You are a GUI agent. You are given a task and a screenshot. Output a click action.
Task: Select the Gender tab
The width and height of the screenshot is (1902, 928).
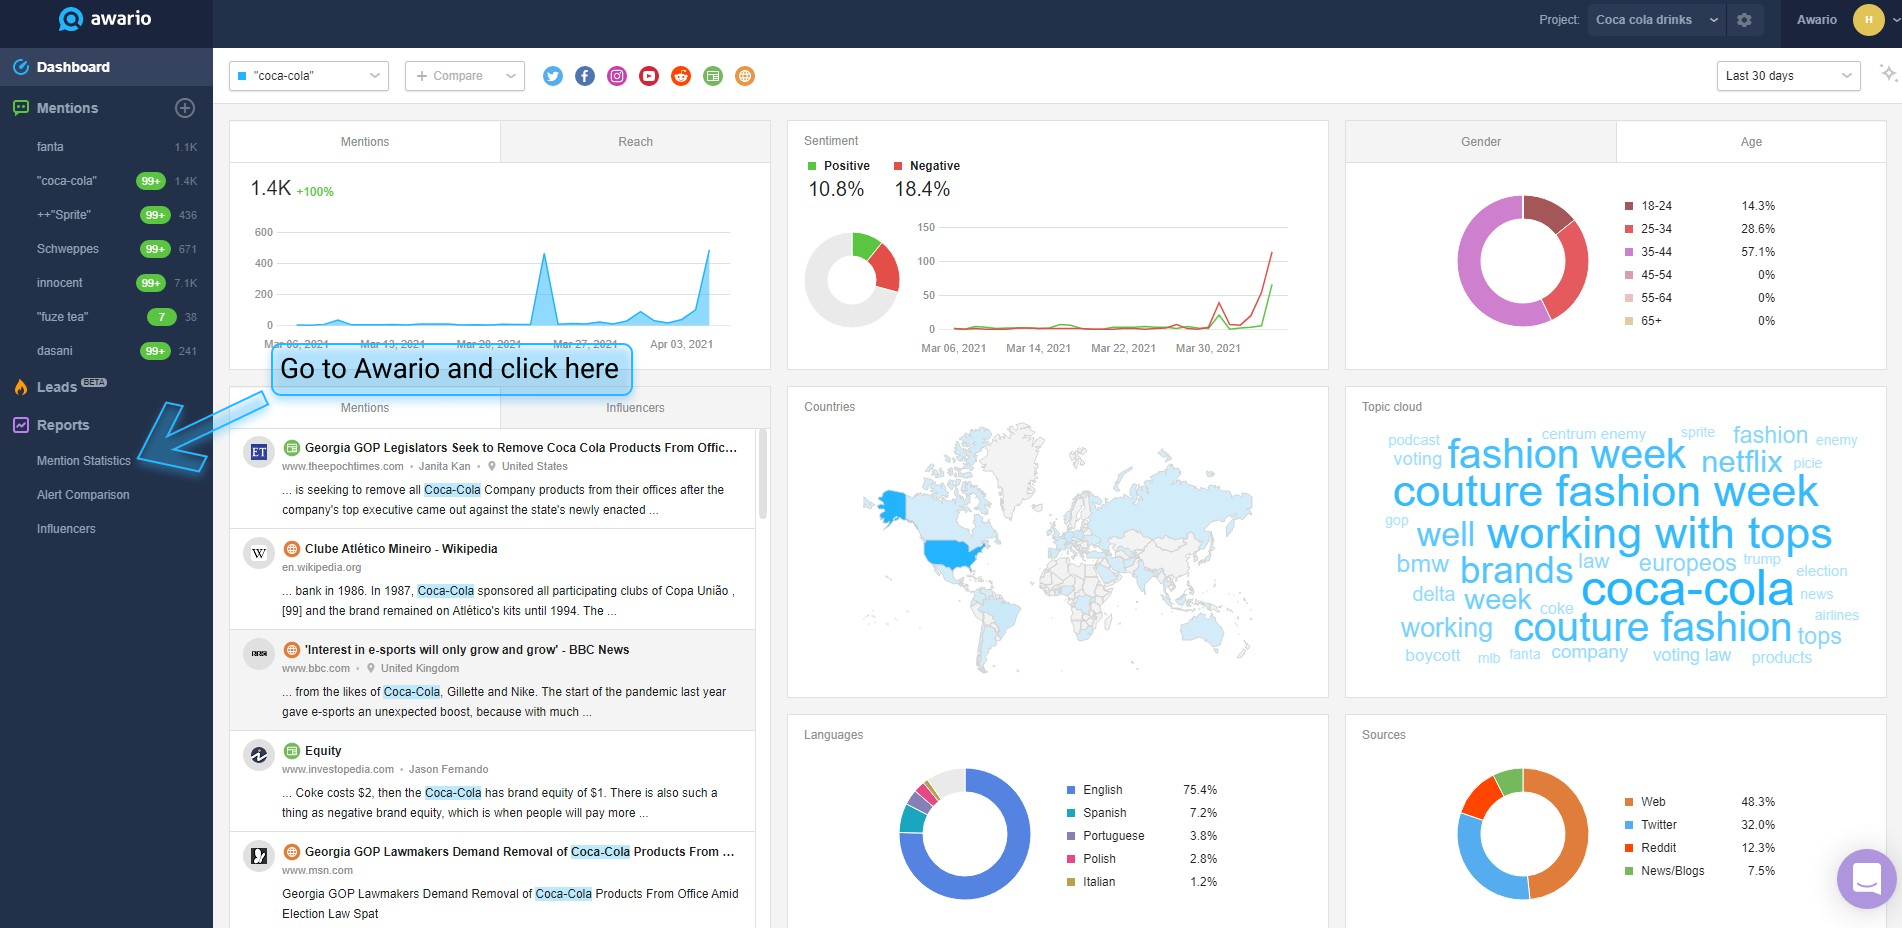(x=1481, y=142)
